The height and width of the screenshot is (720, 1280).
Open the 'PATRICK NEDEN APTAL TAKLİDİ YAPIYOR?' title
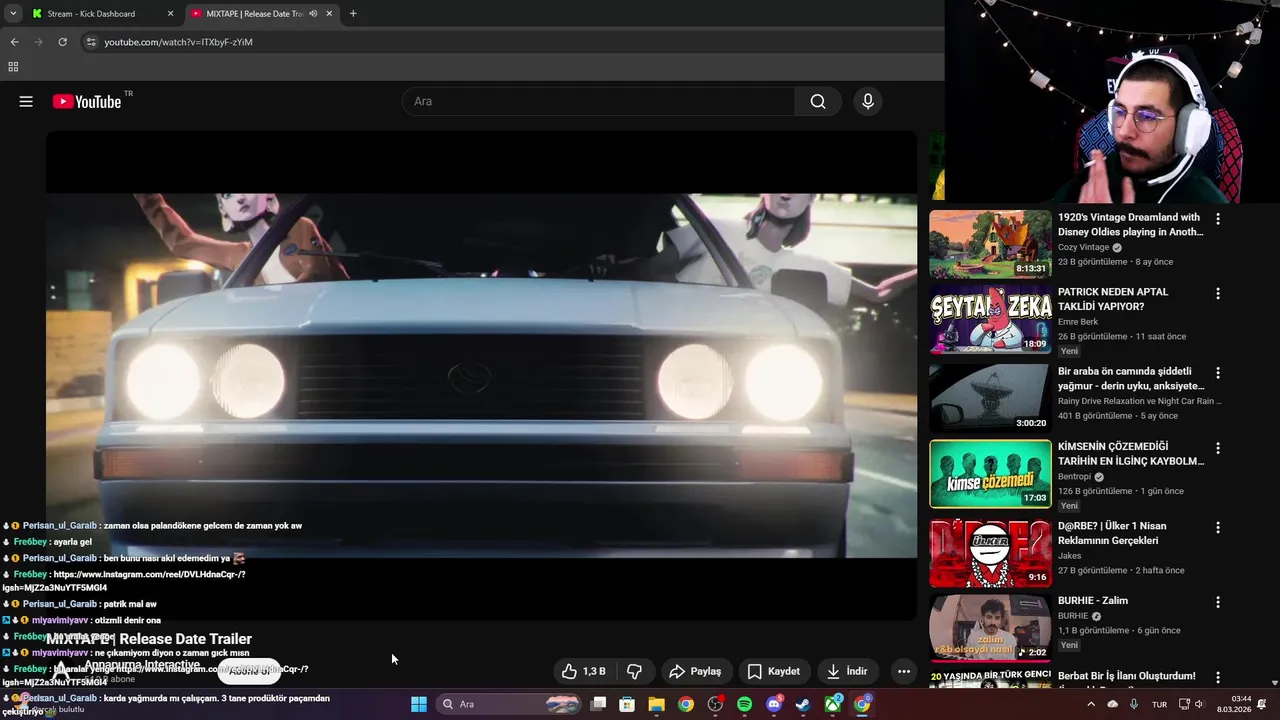1113,299
